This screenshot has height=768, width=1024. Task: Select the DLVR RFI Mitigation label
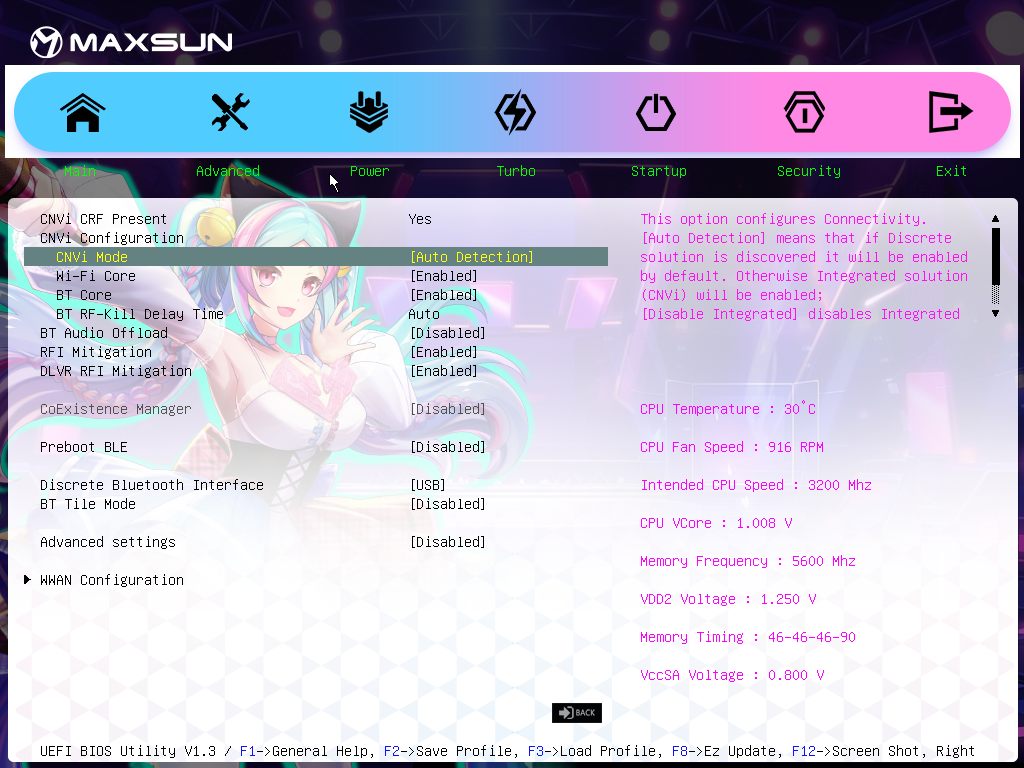pos(116,371)
